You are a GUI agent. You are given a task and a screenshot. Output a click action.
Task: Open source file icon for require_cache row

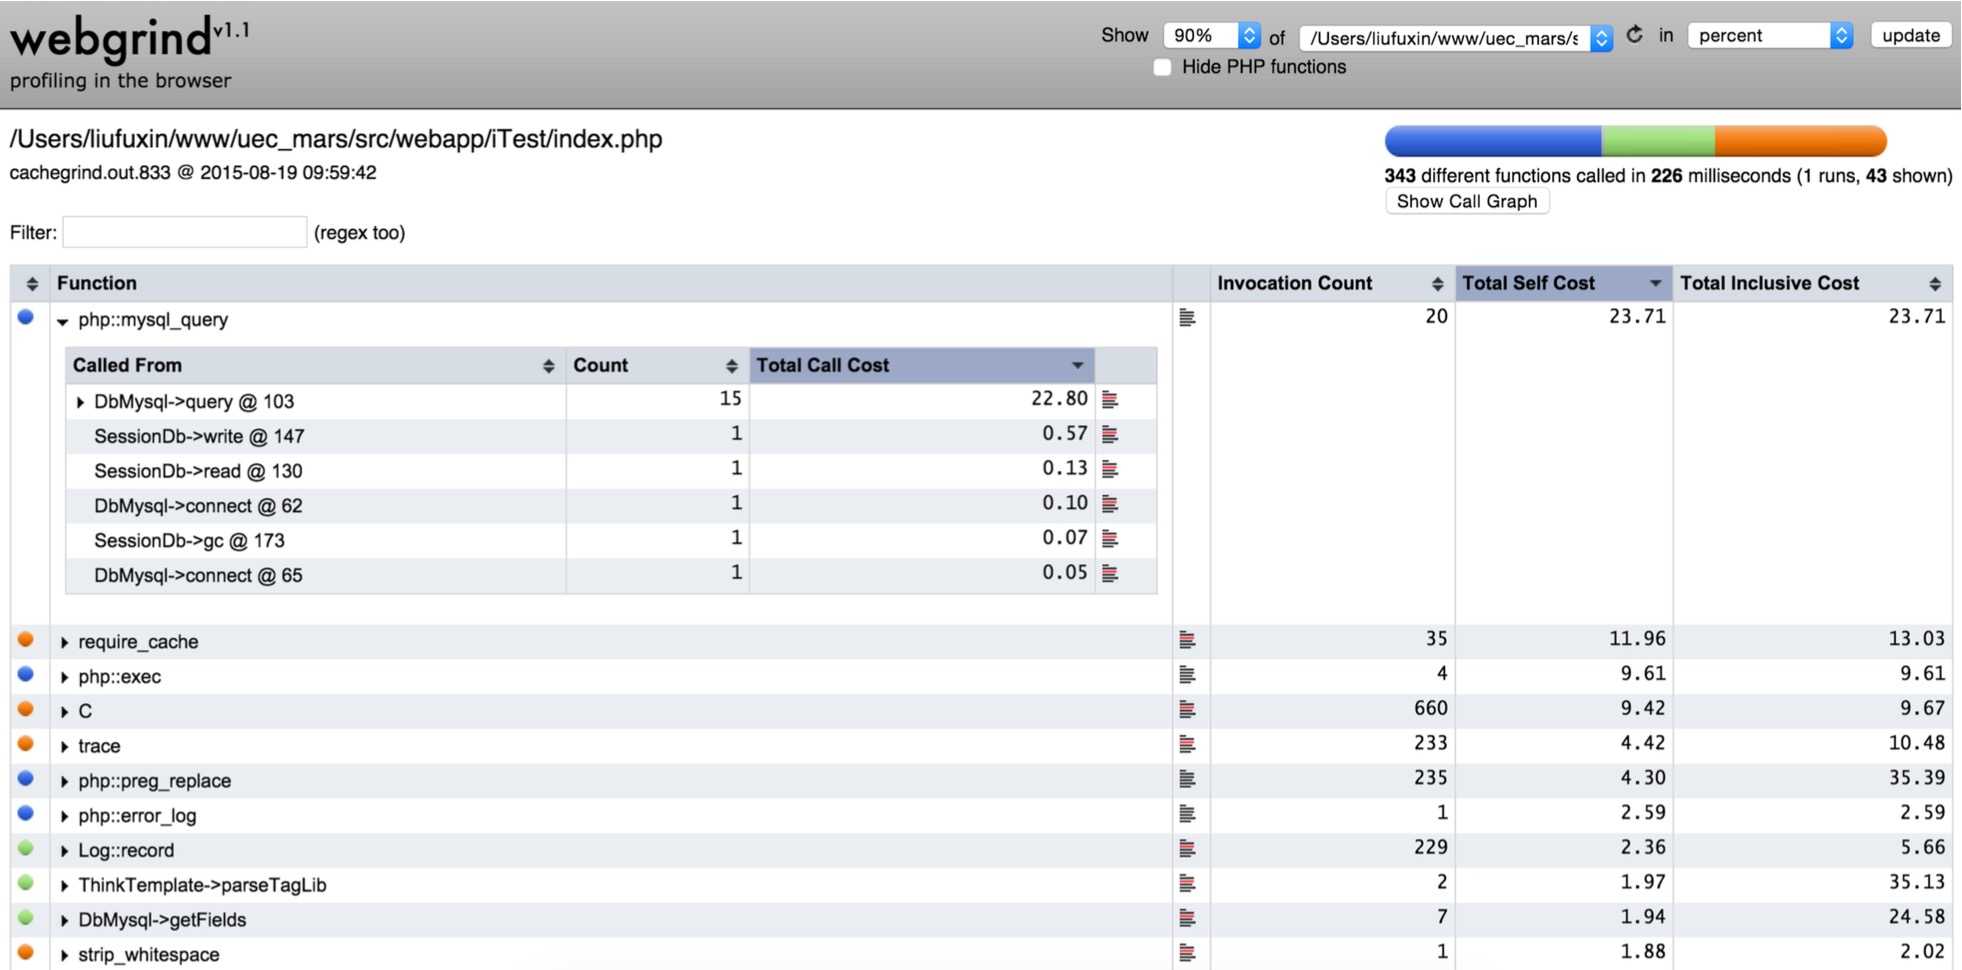point(1187,639)
